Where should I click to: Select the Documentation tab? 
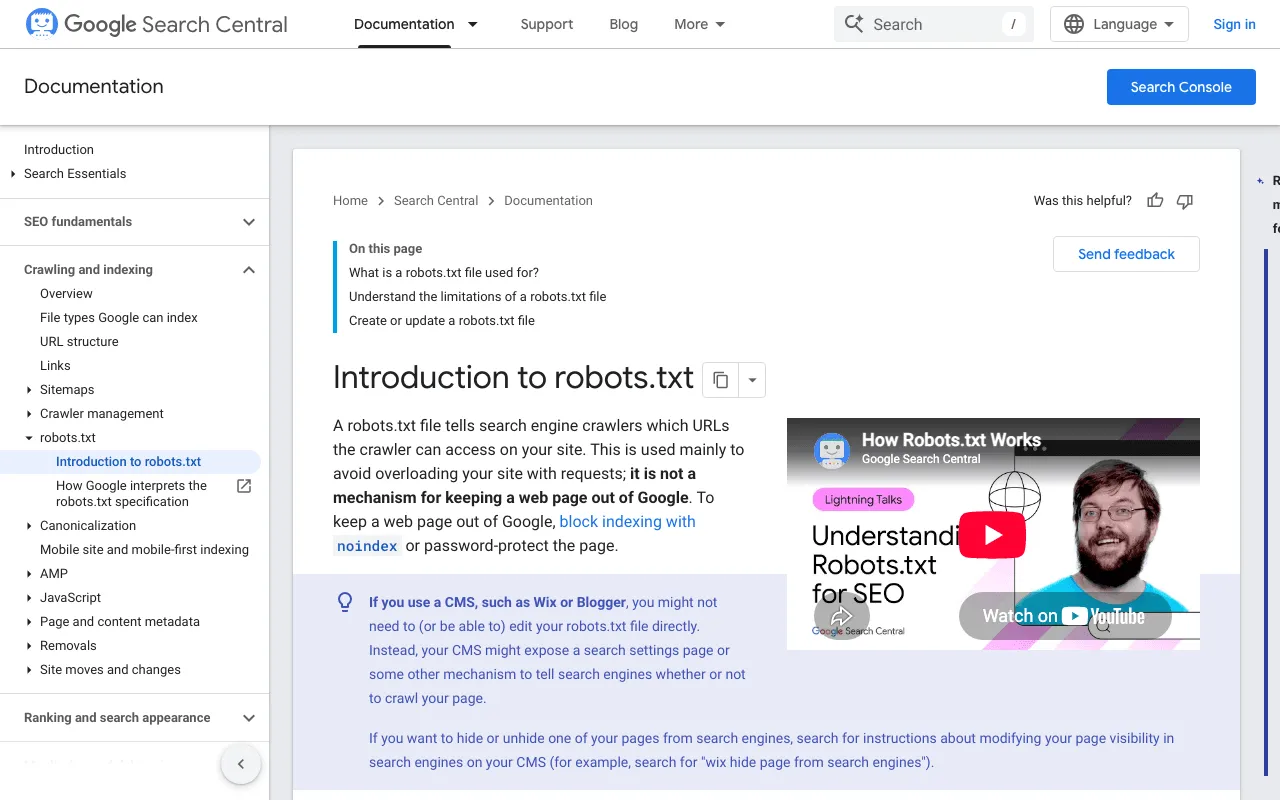click(x=404, y=24)
